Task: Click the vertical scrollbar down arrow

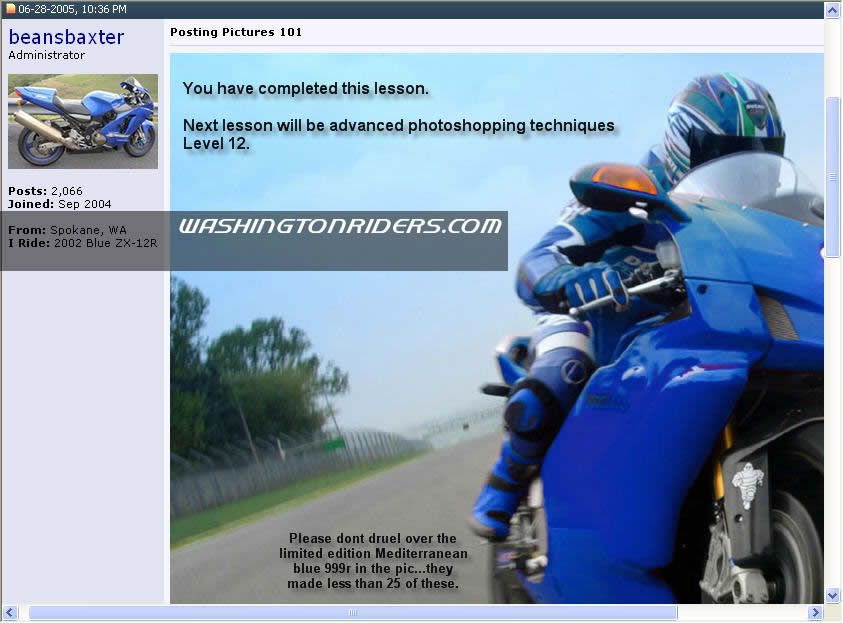Action: pos(832,595)
